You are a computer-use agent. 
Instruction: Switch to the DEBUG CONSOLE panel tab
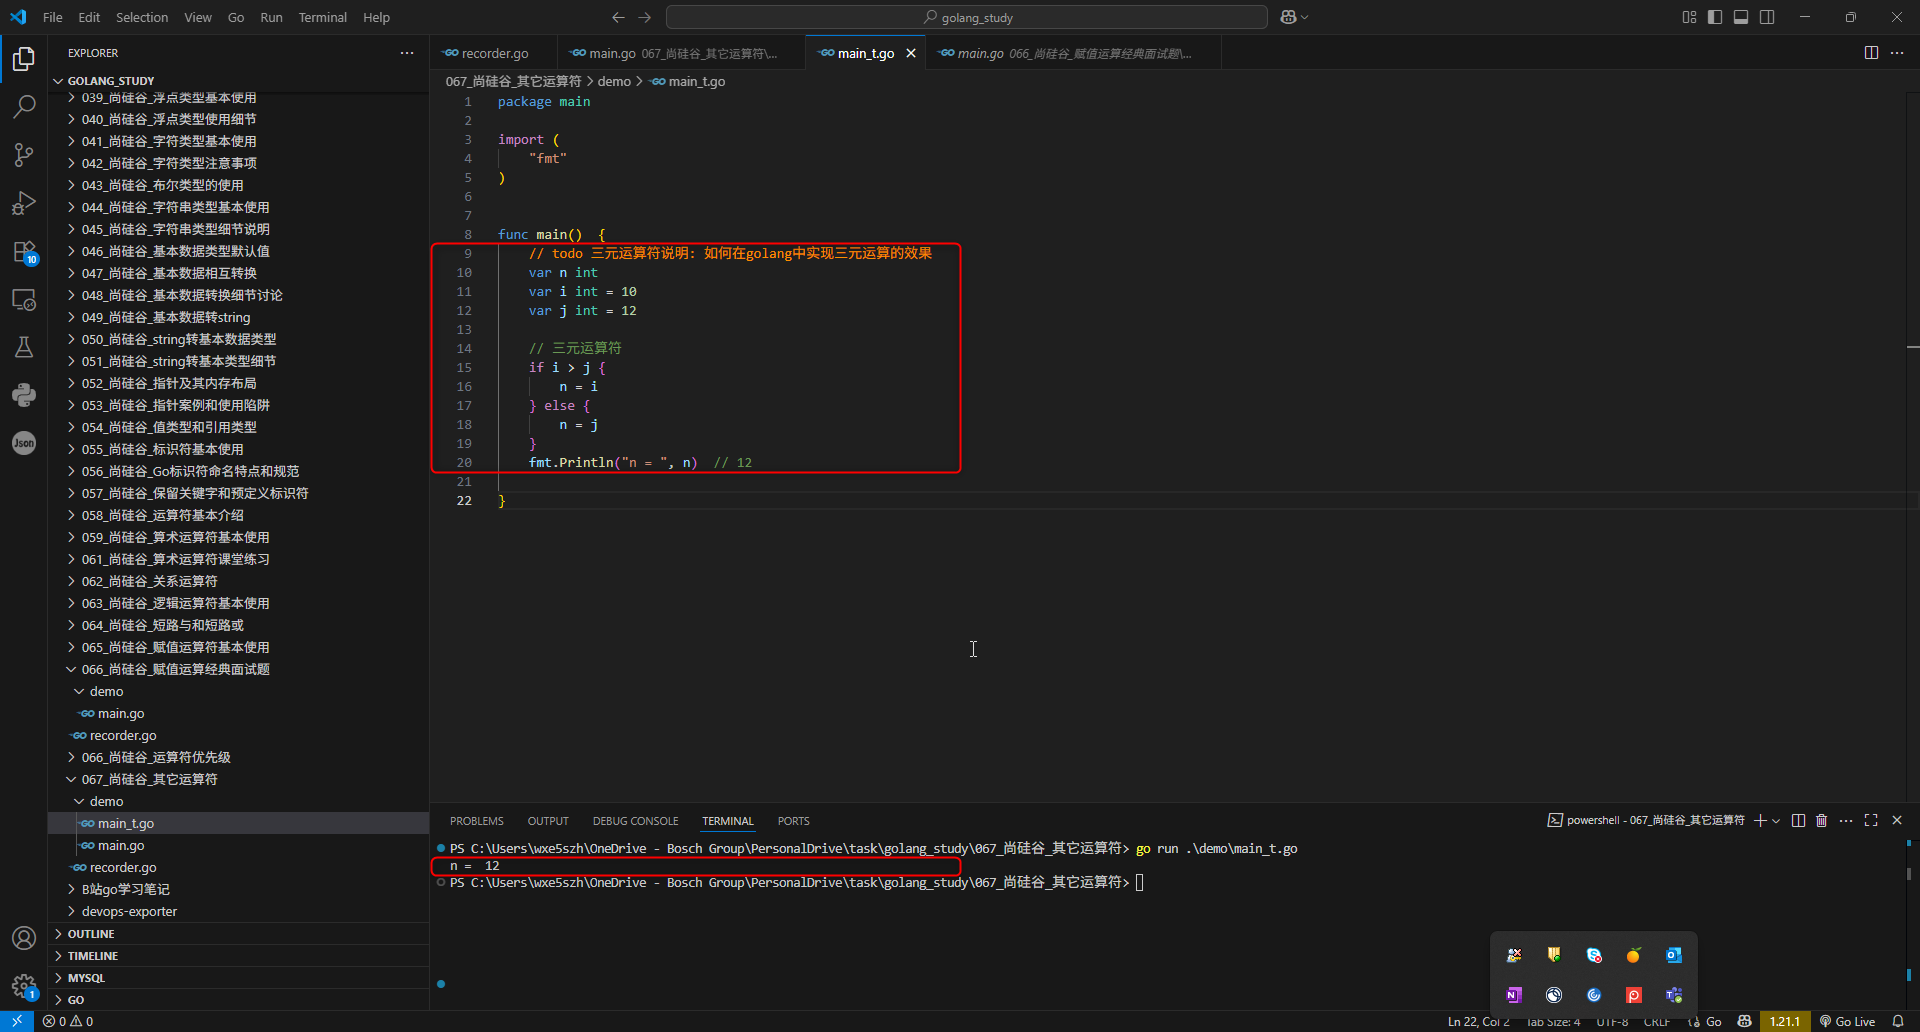[x=635, y=821]
